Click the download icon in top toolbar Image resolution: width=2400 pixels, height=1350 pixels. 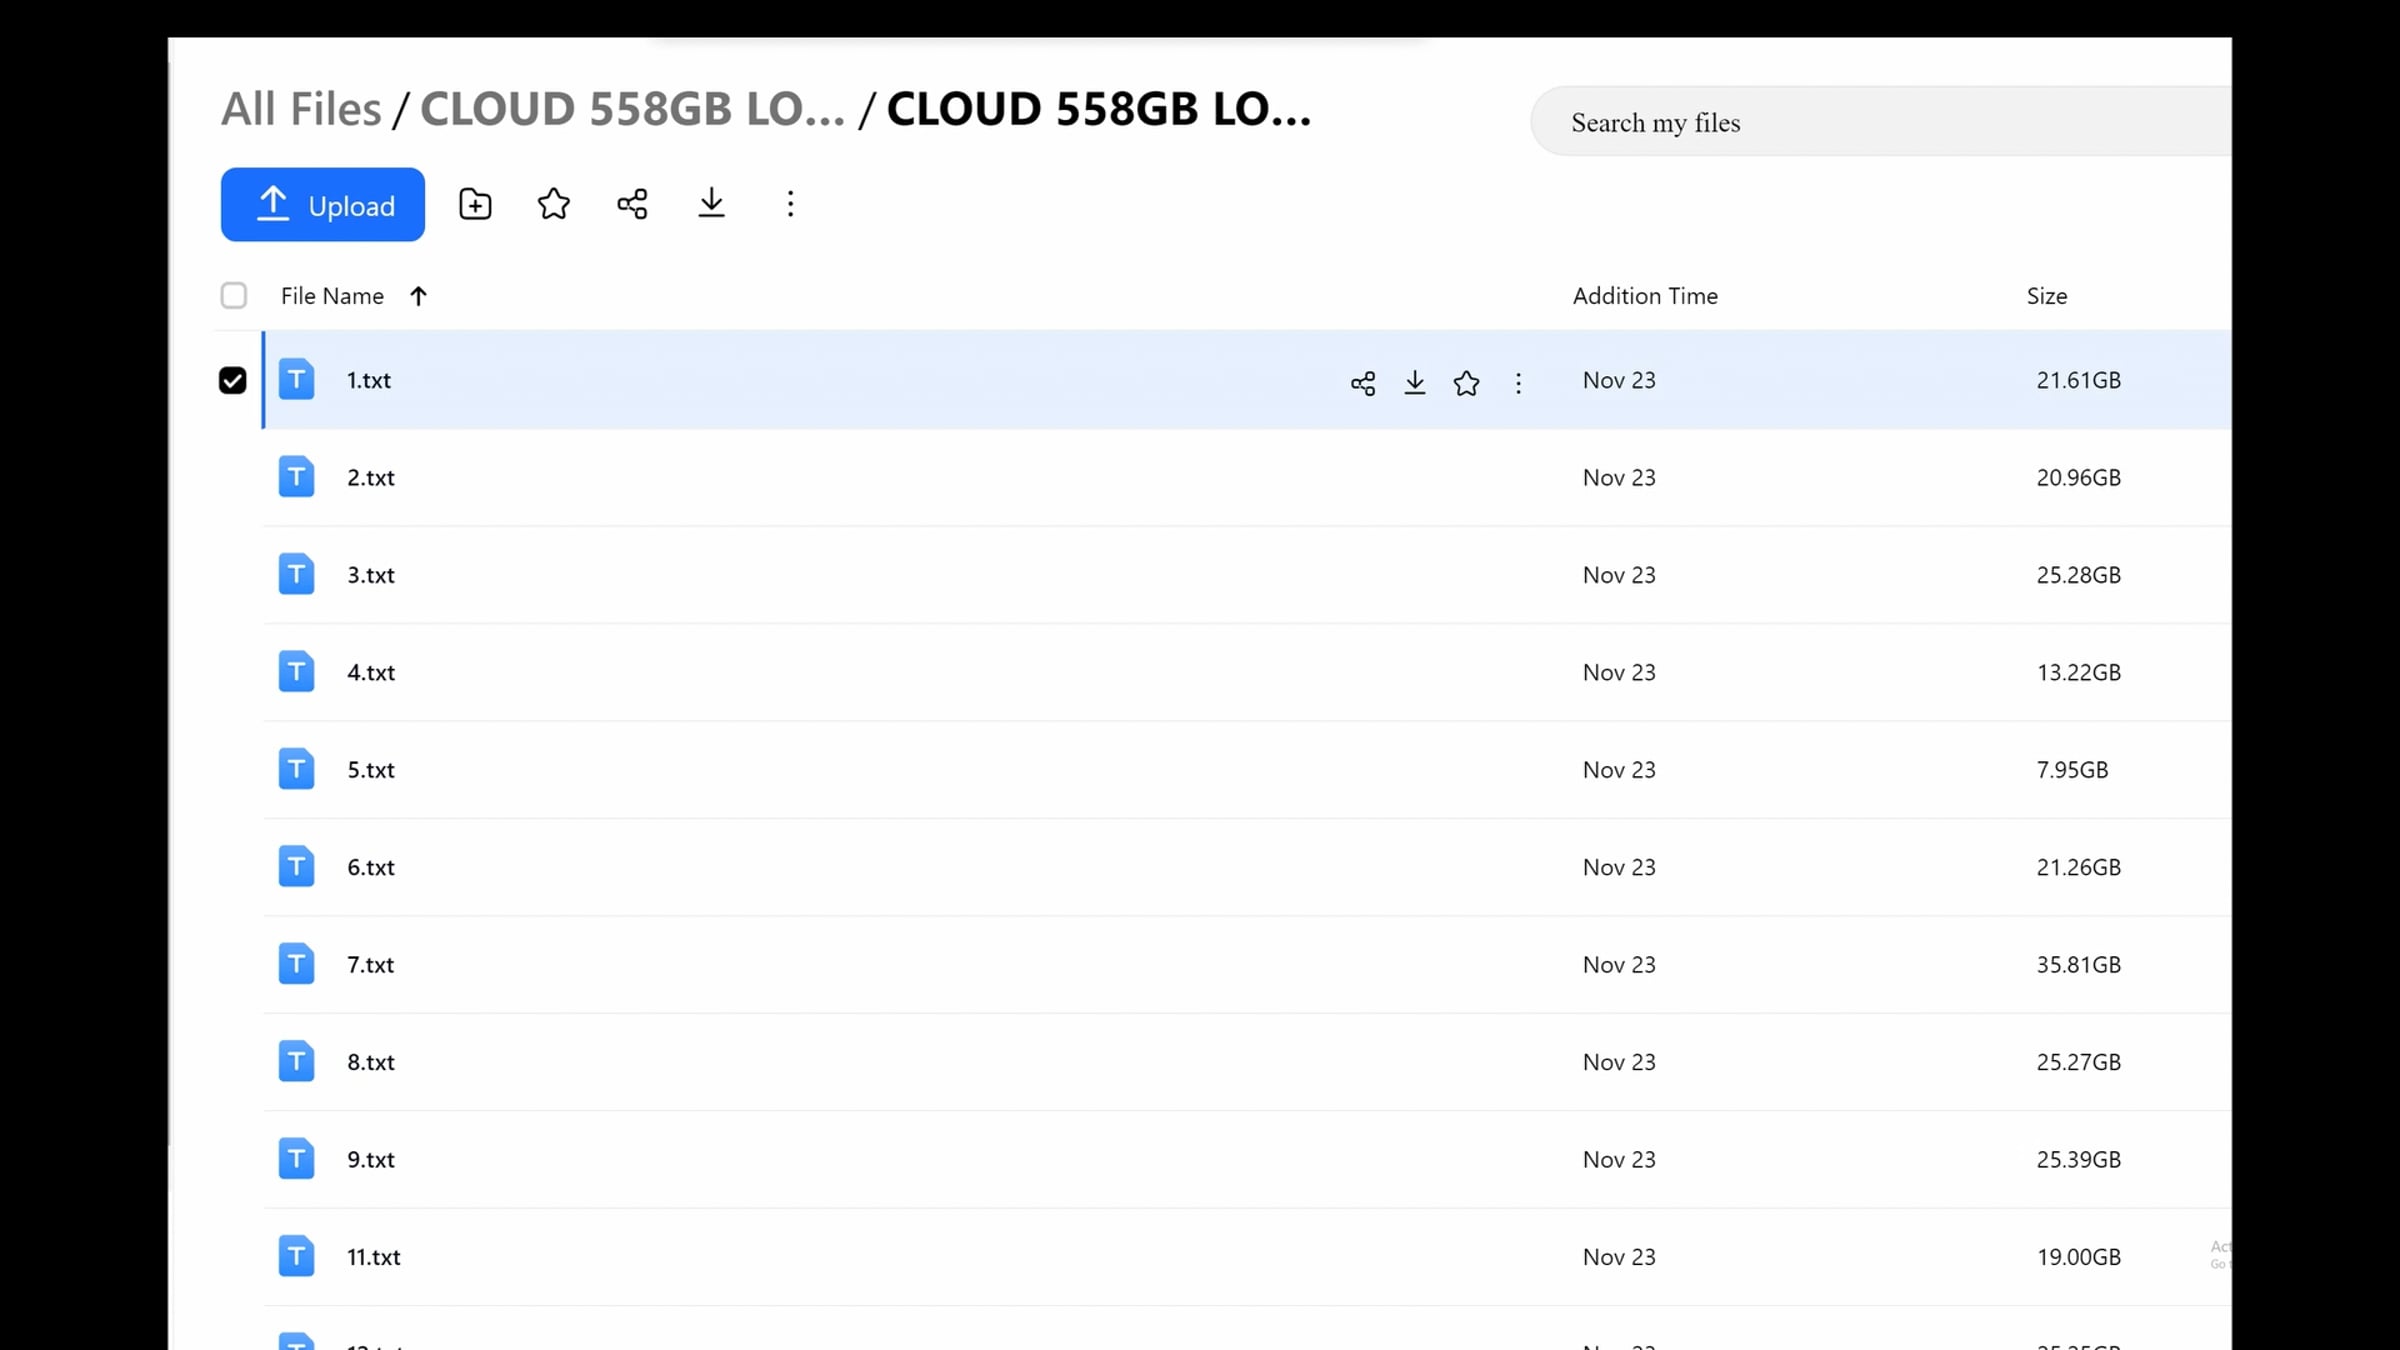711,204
